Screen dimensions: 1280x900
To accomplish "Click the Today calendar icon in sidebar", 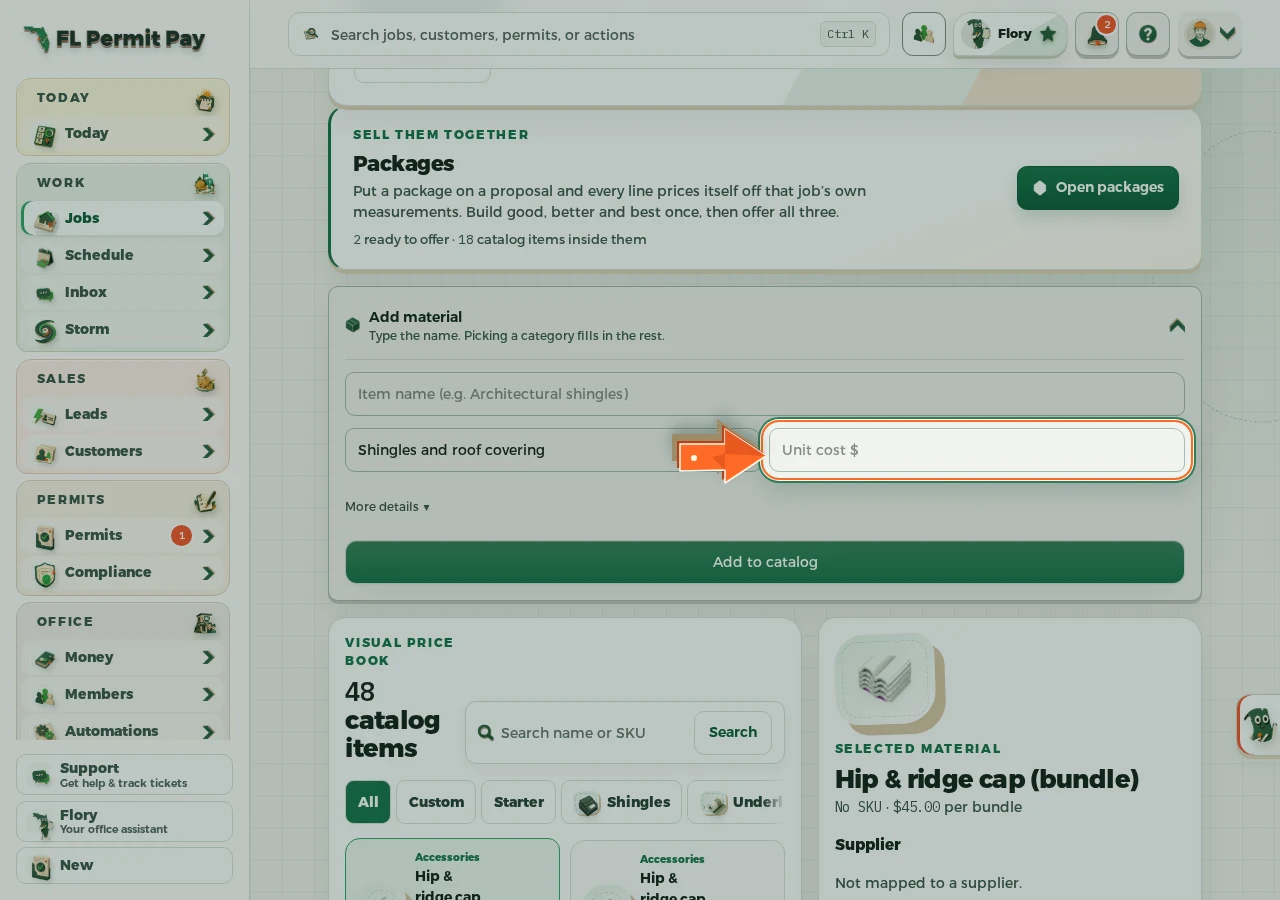I will 44,135.
